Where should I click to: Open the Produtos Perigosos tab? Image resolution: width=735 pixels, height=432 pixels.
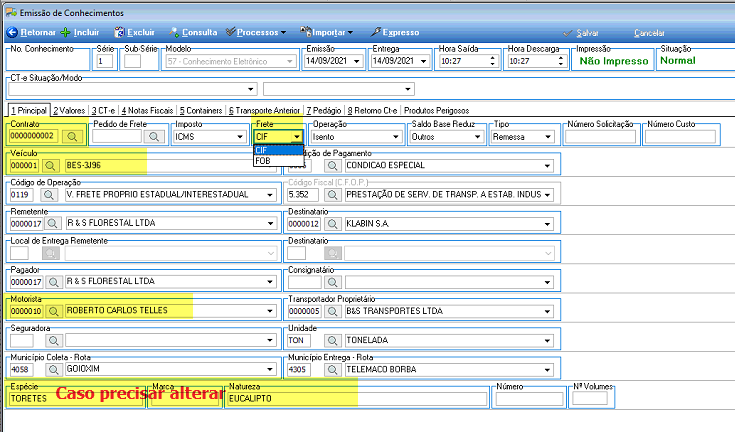click(x=436, y=111)
